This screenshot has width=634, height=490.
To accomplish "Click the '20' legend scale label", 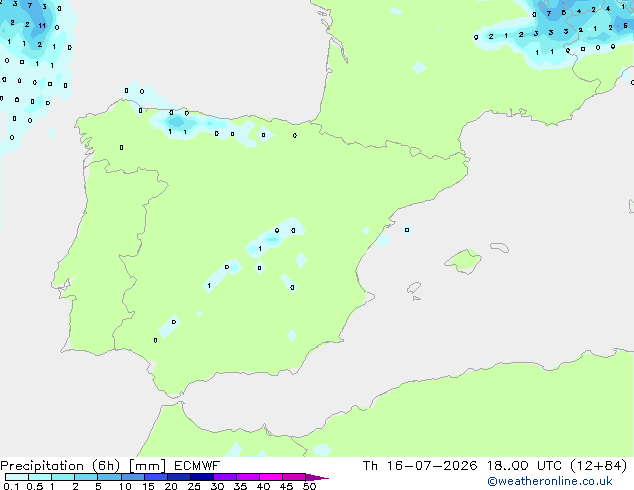I will coord(171,486).
